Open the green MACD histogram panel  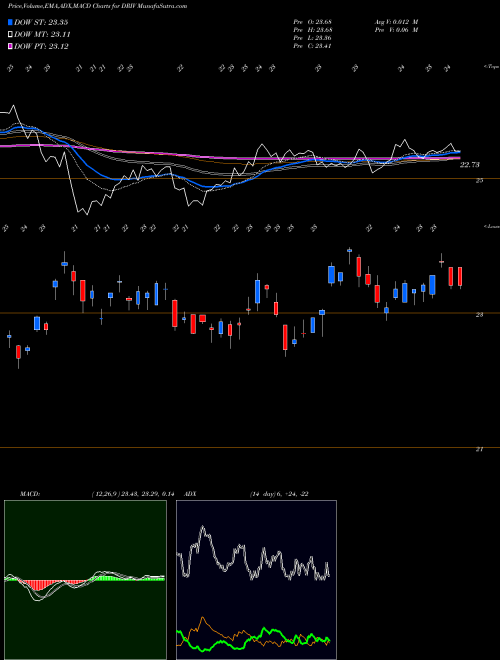tap(85, 580)
